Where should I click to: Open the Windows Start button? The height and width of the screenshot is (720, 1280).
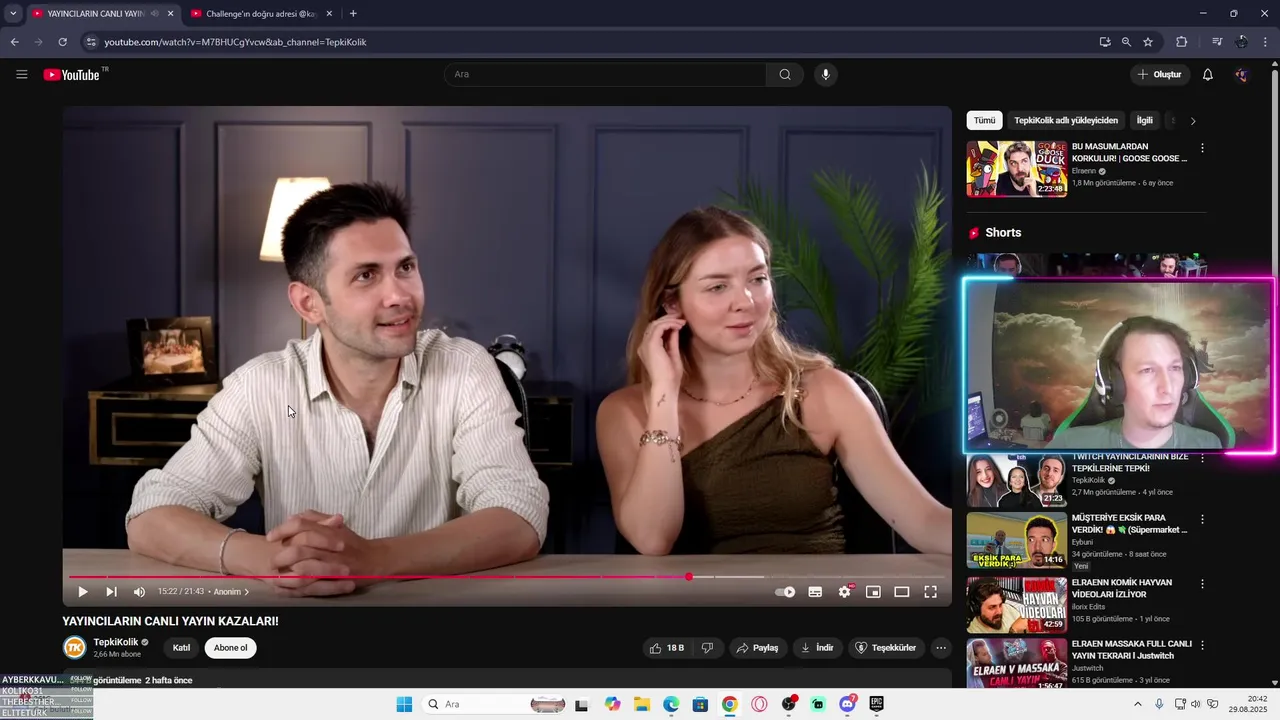tap(404, 704)
